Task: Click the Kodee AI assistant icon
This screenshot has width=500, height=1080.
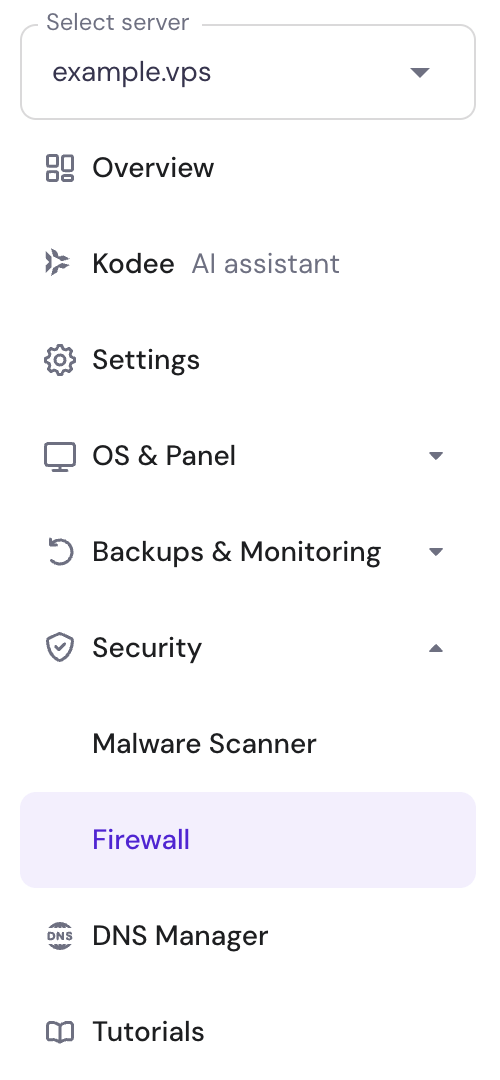Action: pos(58,264)
